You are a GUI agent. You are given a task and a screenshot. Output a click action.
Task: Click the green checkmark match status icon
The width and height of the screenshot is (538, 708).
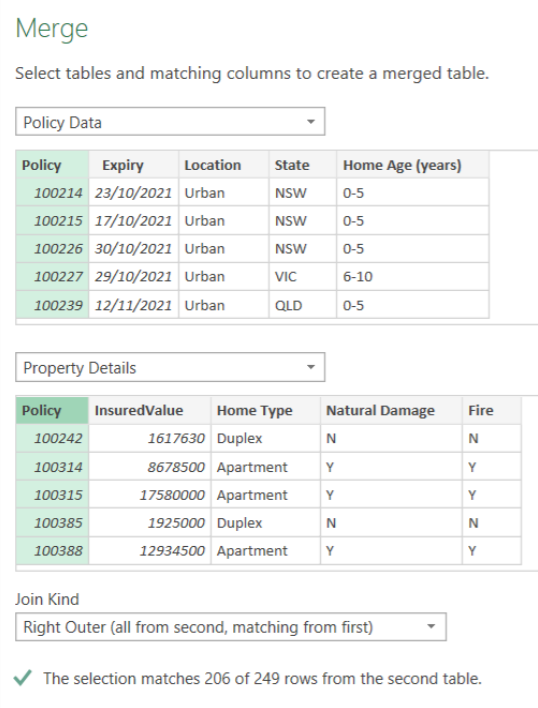[23, 678]
